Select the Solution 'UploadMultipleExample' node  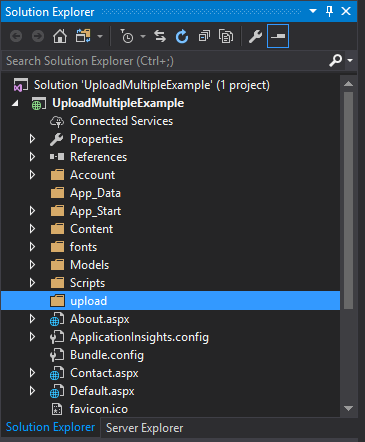tap(152, 85)
